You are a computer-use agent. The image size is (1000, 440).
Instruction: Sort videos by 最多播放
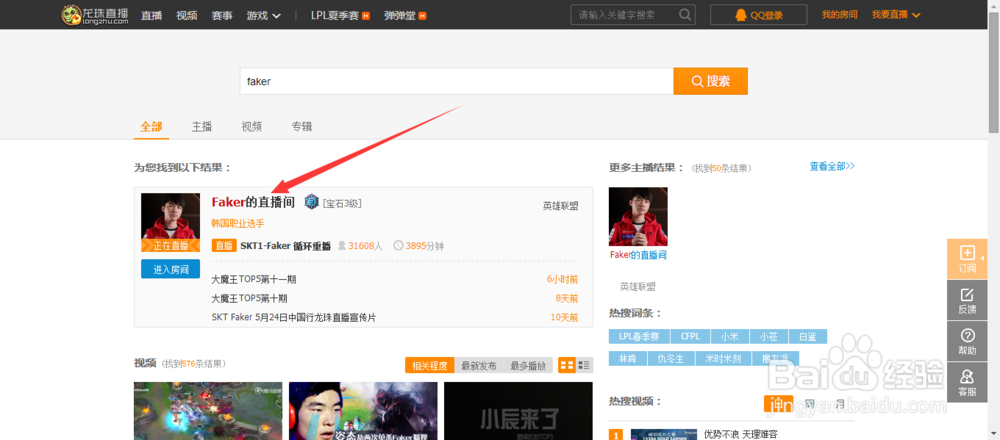tap(528, 365)
